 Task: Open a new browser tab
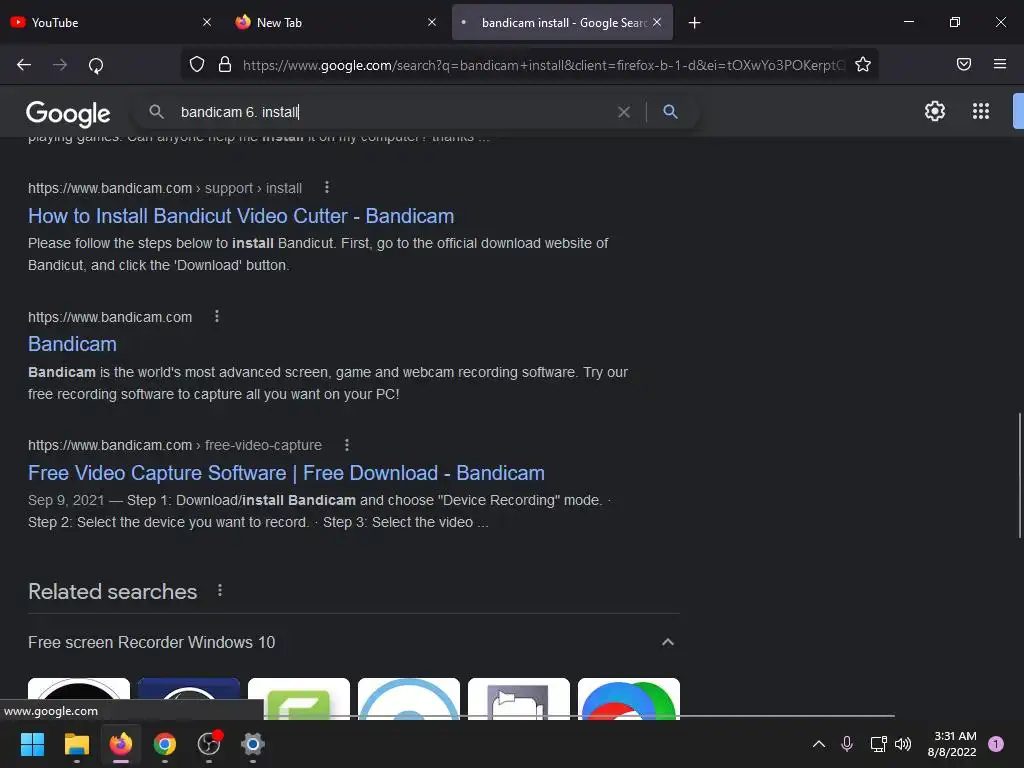[x=694, y=23]
